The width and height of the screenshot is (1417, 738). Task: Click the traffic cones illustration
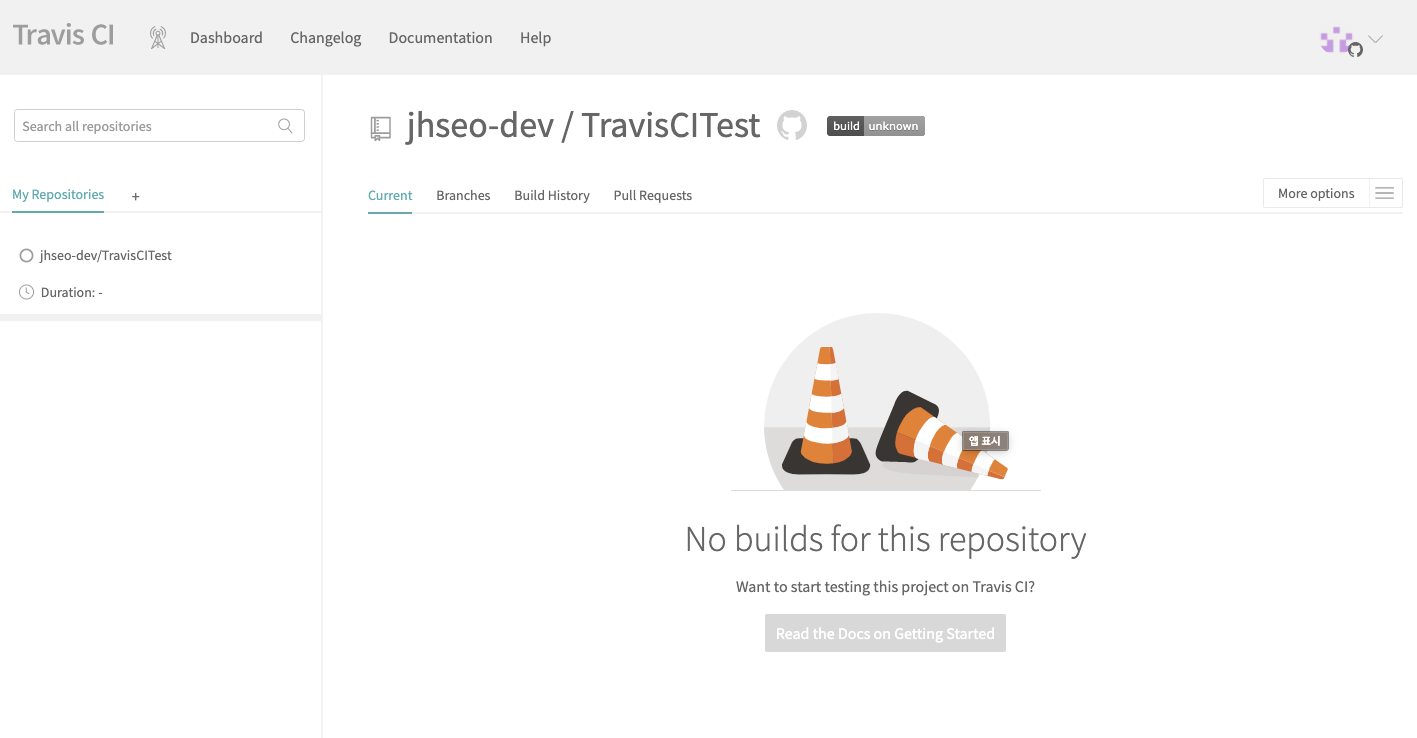[x=885, y=402]
